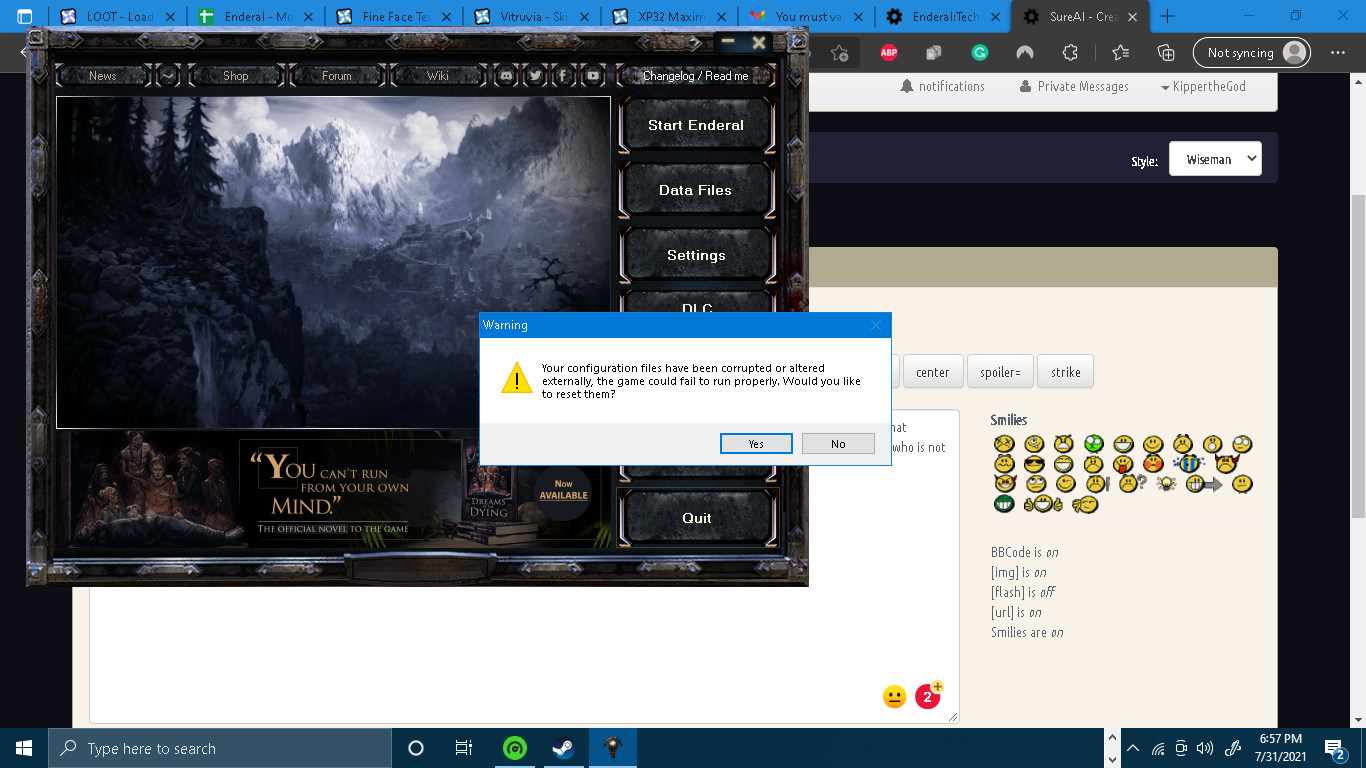Viewport: 1366px width, 768px height.
Task: Open the Adblock Plus extension icon
Action: coord(887,53)
